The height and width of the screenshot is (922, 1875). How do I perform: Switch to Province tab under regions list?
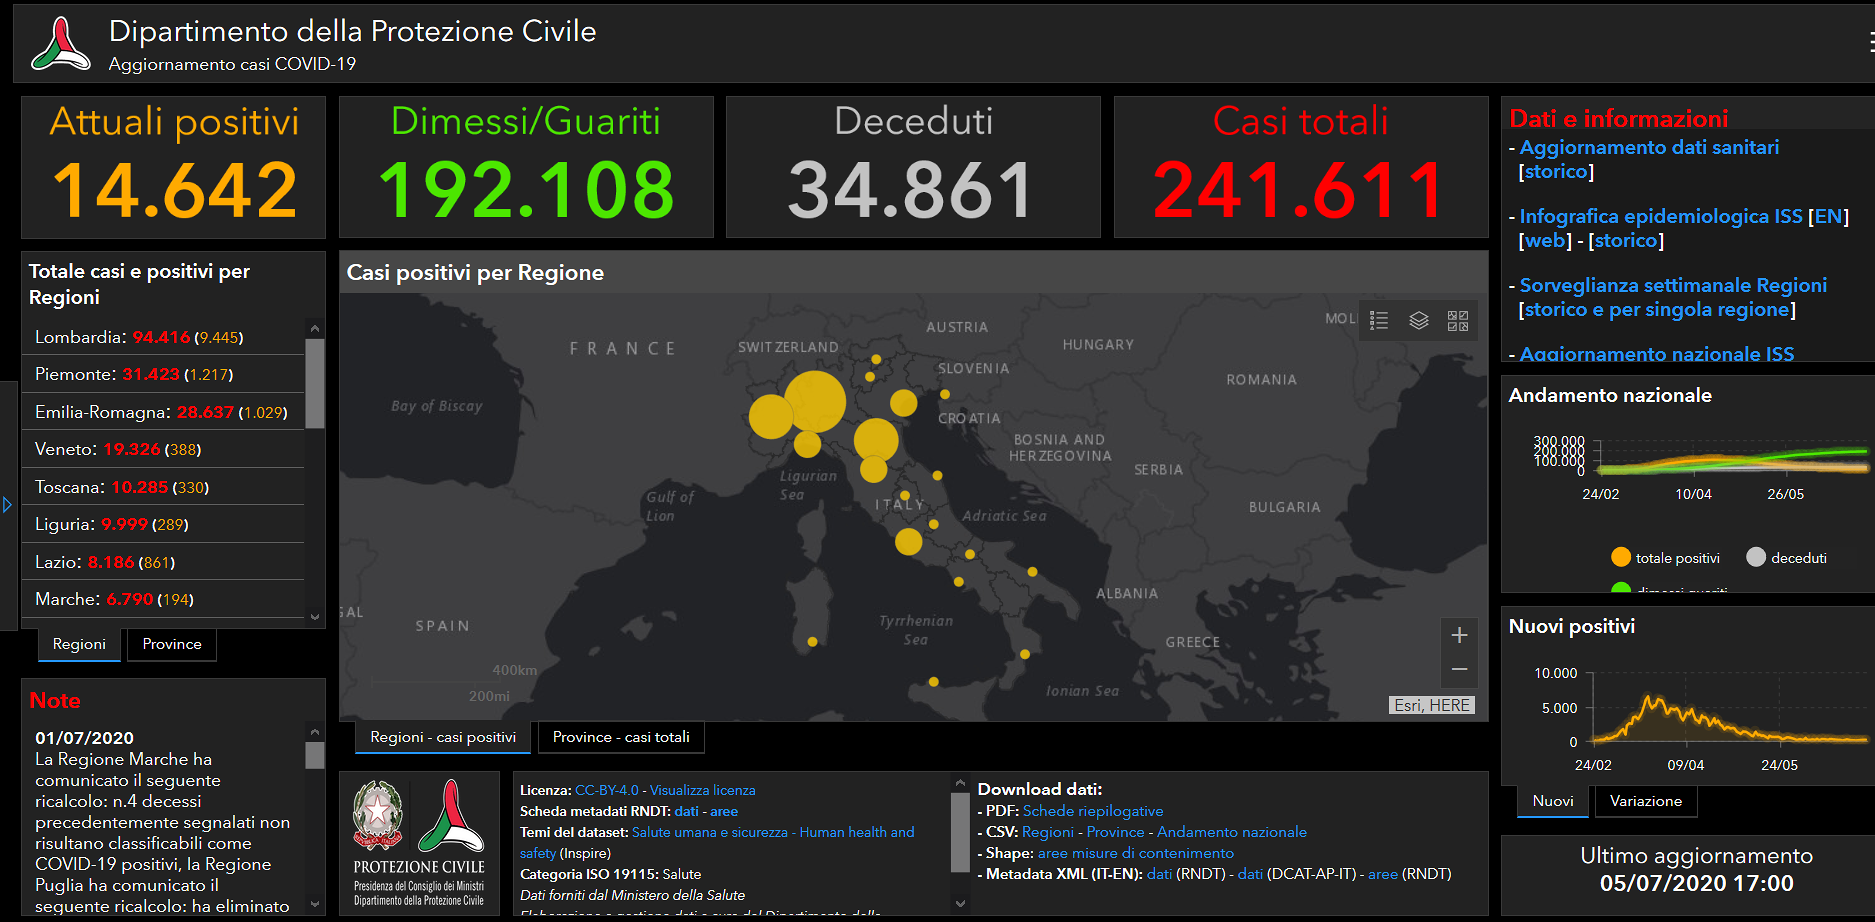pyautogui.click(x=172, y=644)
